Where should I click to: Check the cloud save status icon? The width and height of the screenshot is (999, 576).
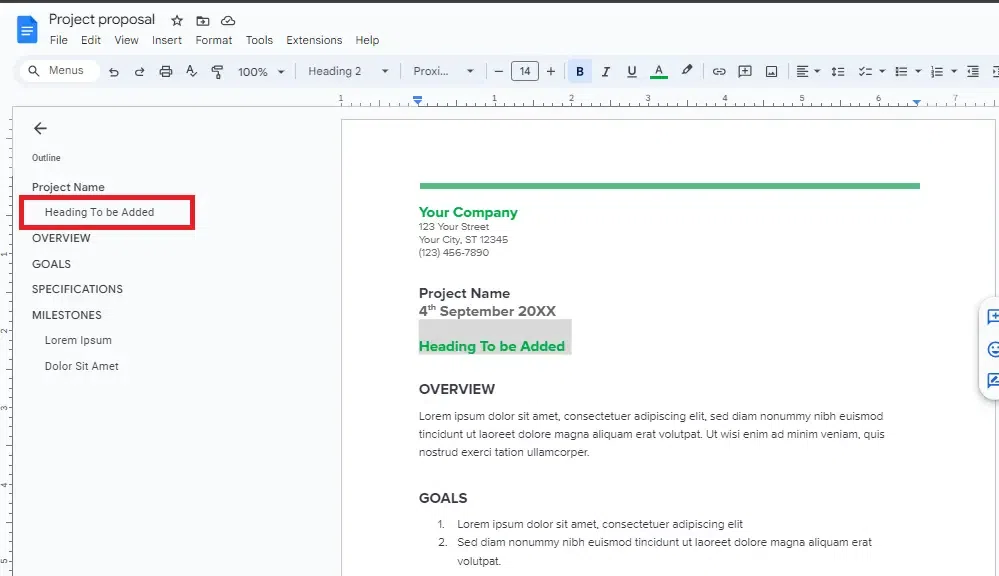point(228,21)
